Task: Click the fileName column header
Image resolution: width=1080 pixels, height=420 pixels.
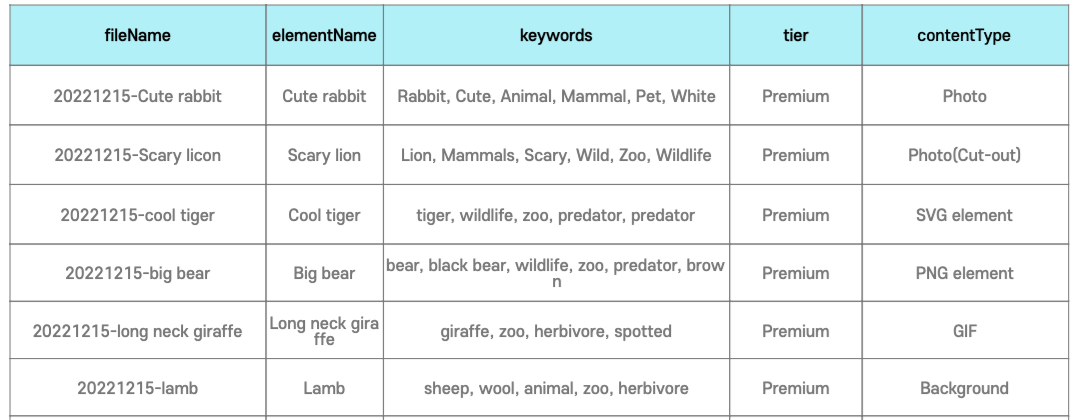Action: 138,35
